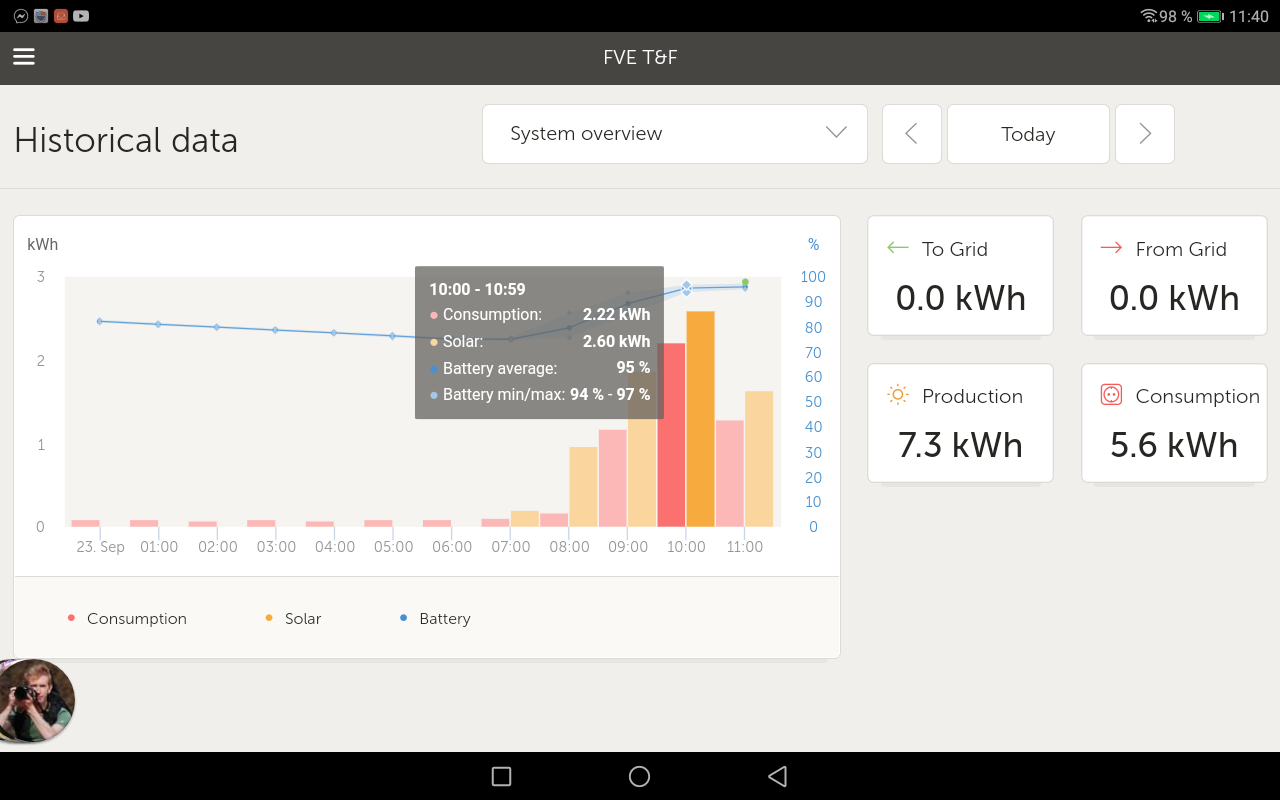
Task: Expand the System overview dropdown
Action: click(674, 134)
